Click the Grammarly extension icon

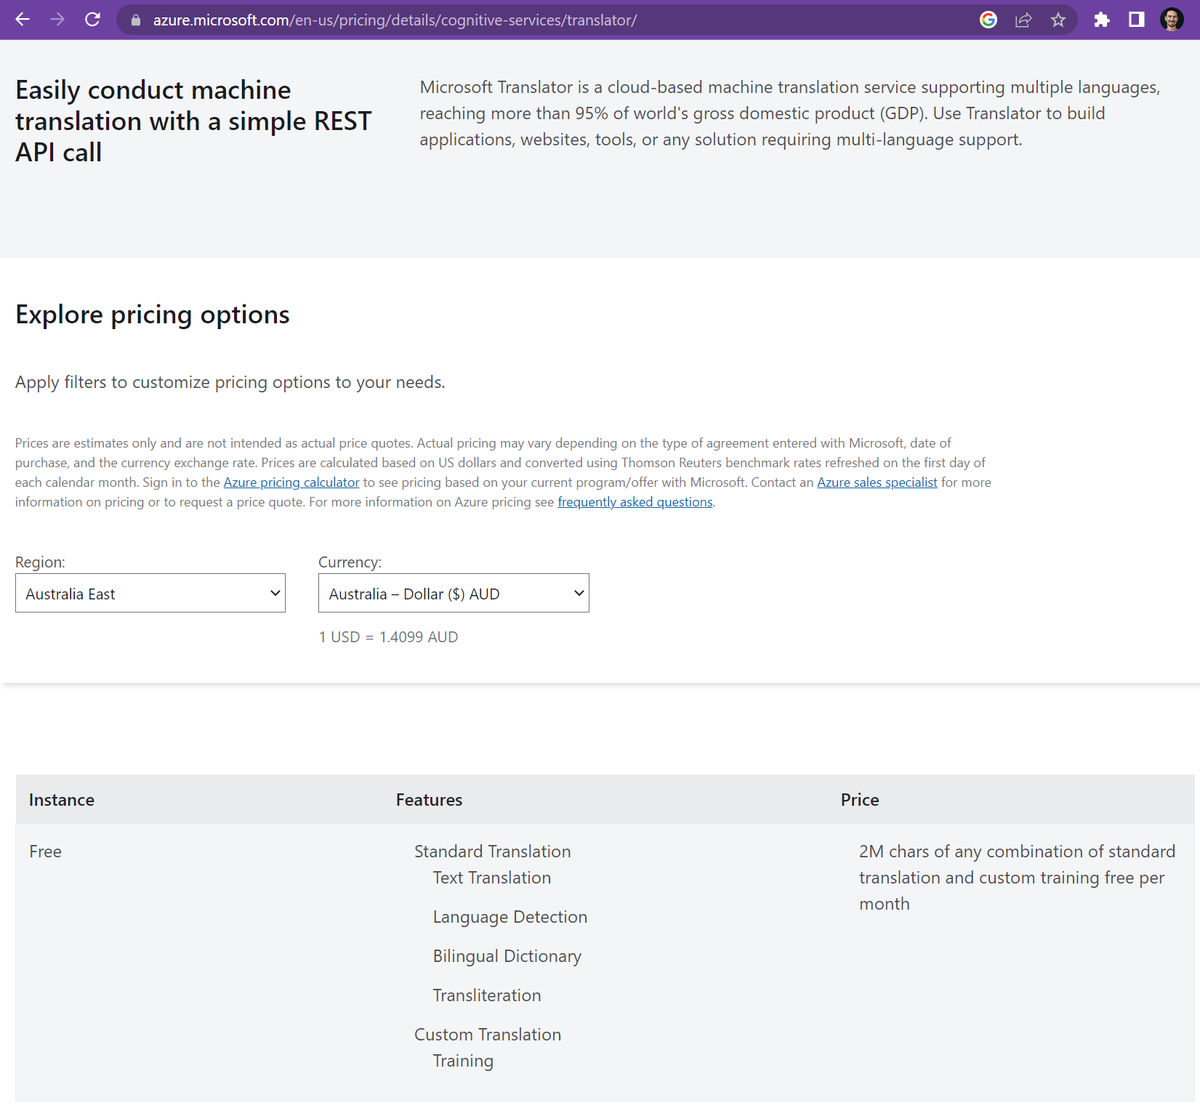tap(988, 19)
